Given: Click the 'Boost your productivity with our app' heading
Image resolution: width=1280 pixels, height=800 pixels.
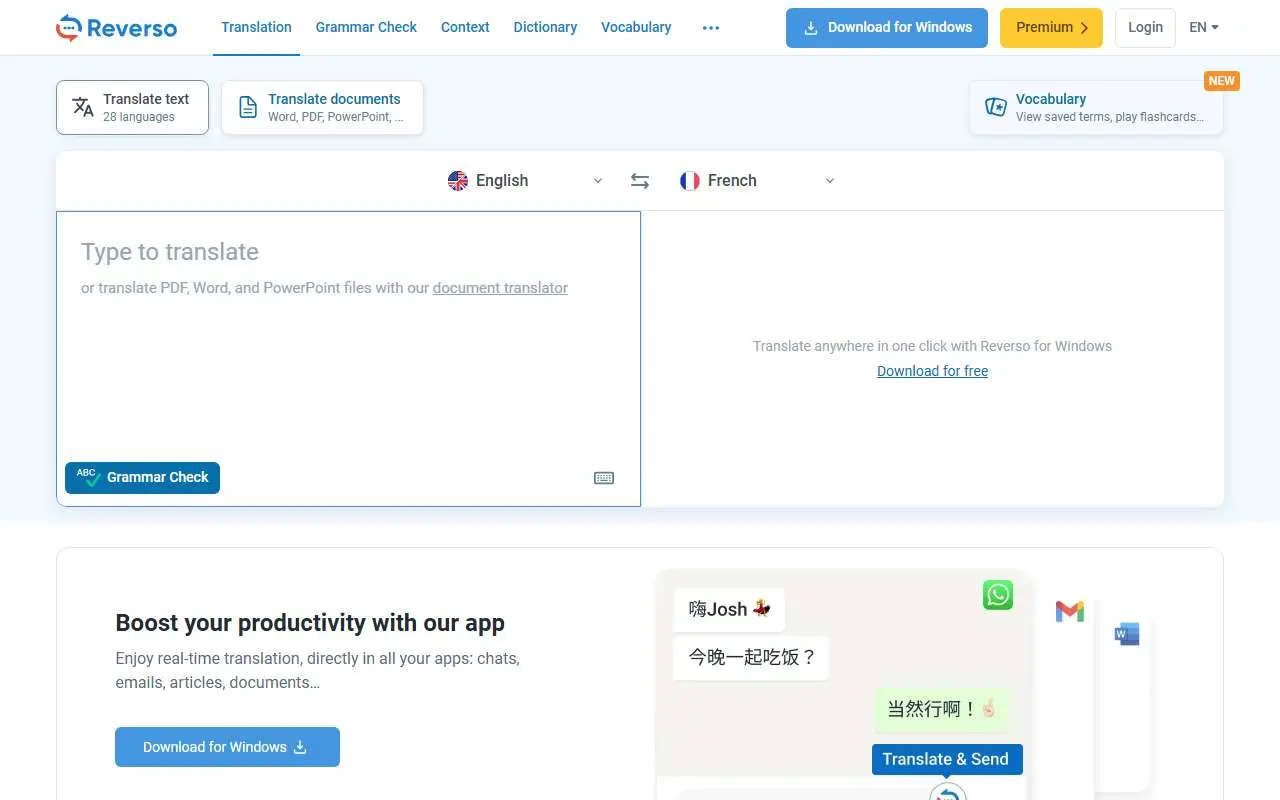Looking at the screenshot, I should coord(310,623).
